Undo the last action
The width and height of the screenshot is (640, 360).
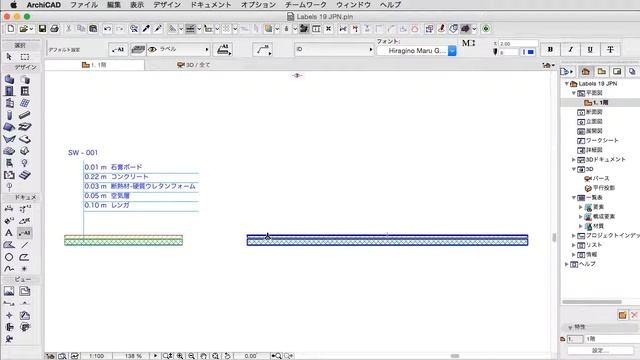pos(107,29)
